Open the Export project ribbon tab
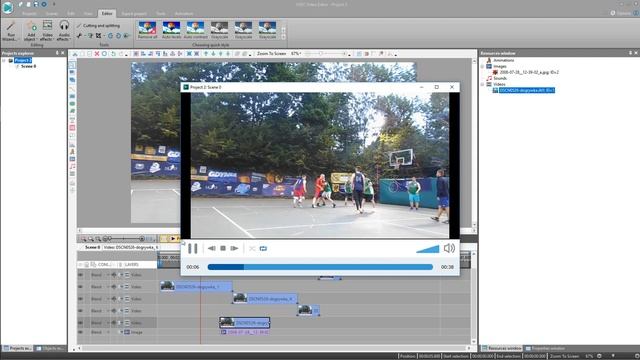 [134, 13]
